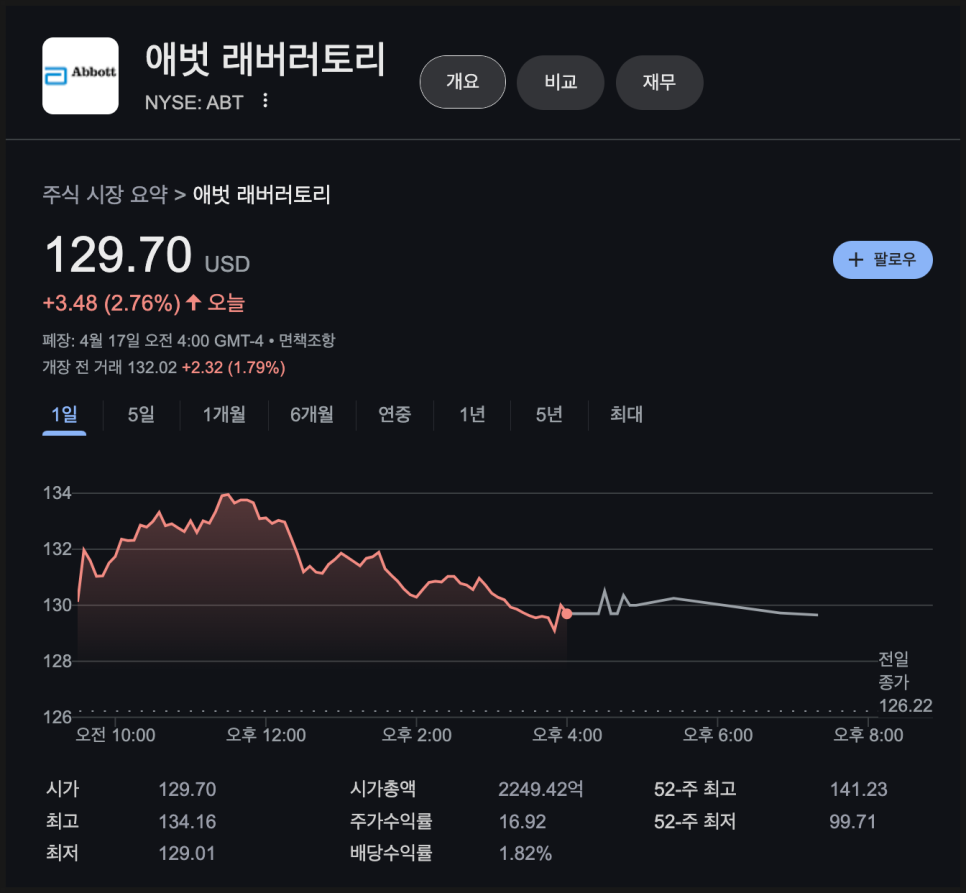
Task: Switch chart range to 5일
Action: [141, 414]
